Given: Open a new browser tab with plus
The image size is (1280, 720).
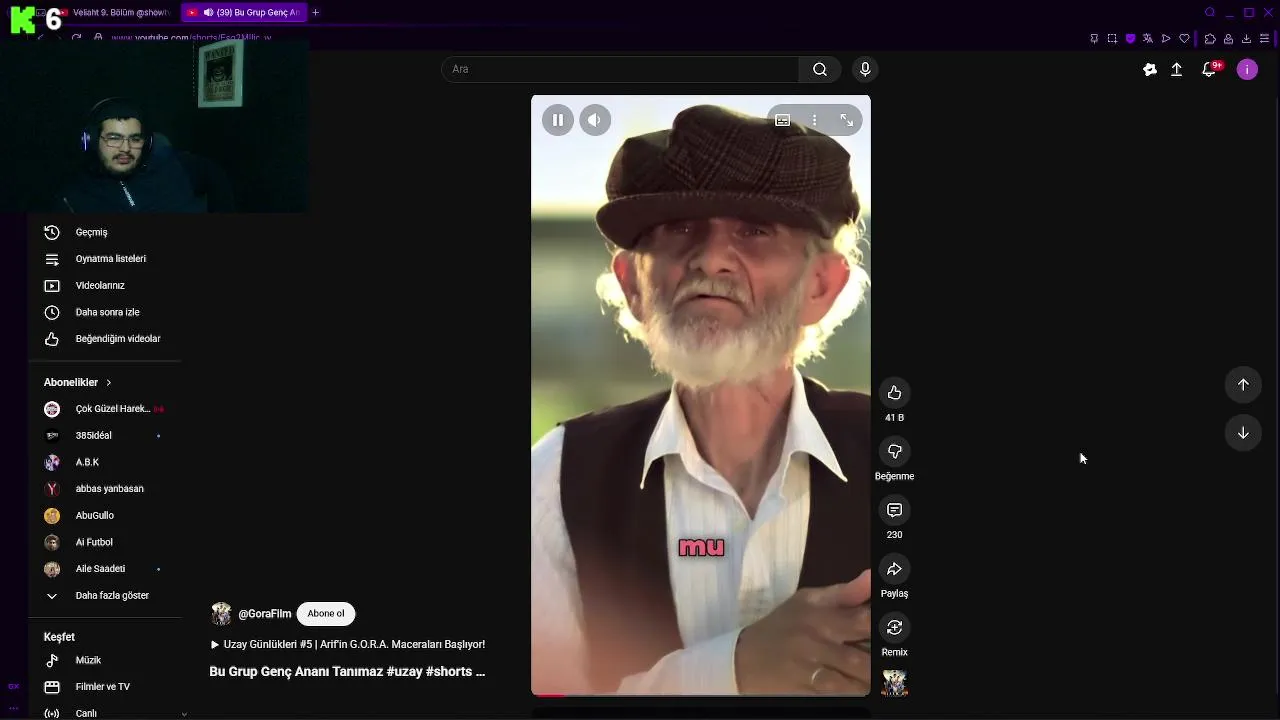Looking at the screenshot, I should pos(315,13).
